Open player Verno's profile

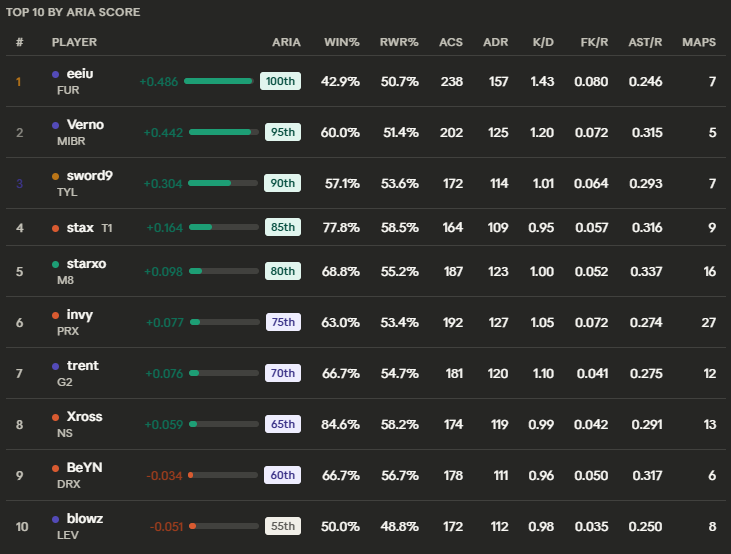point(85,125)
